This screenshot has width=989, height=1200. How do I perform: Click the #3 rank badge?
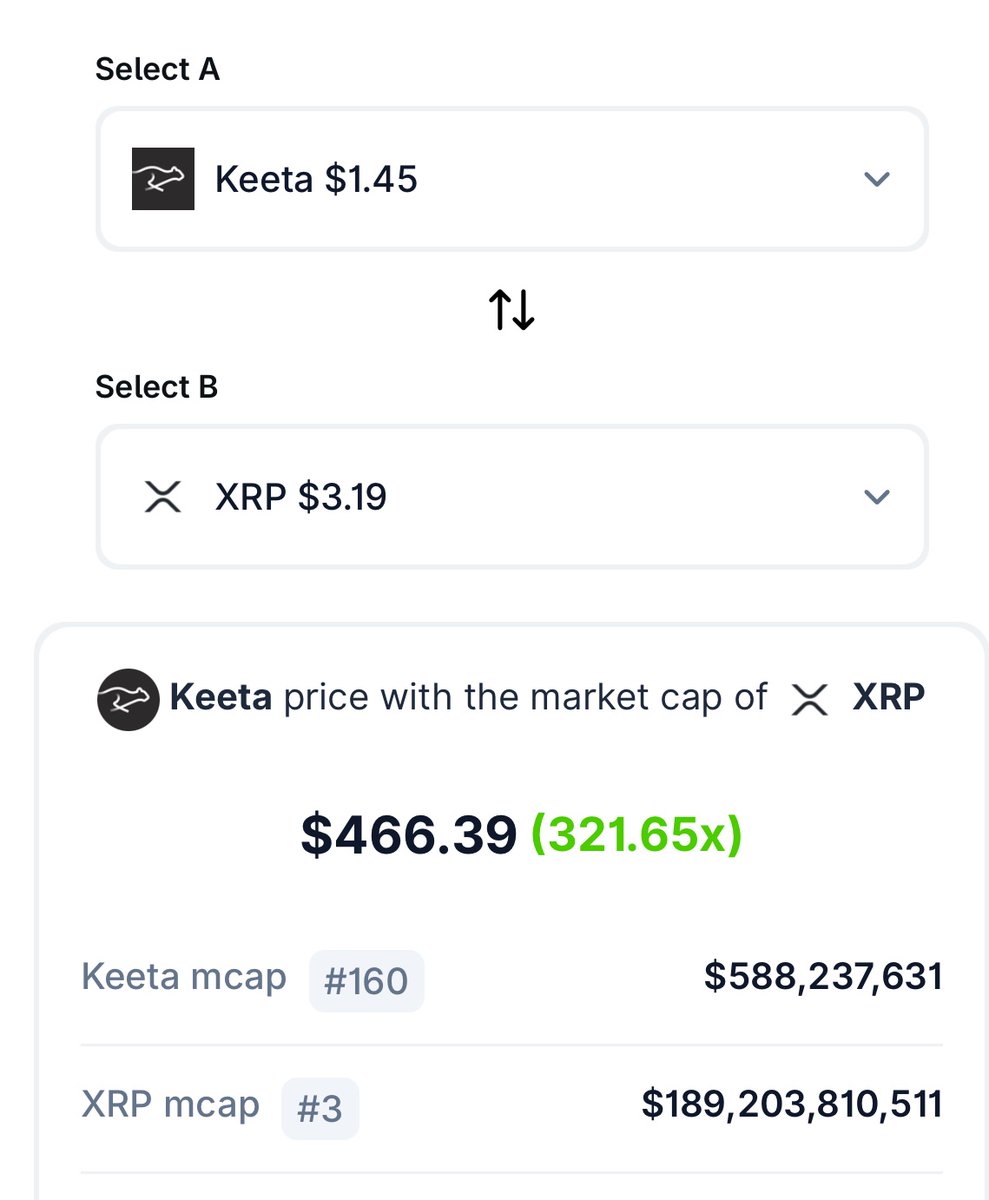click(320, 1108)
